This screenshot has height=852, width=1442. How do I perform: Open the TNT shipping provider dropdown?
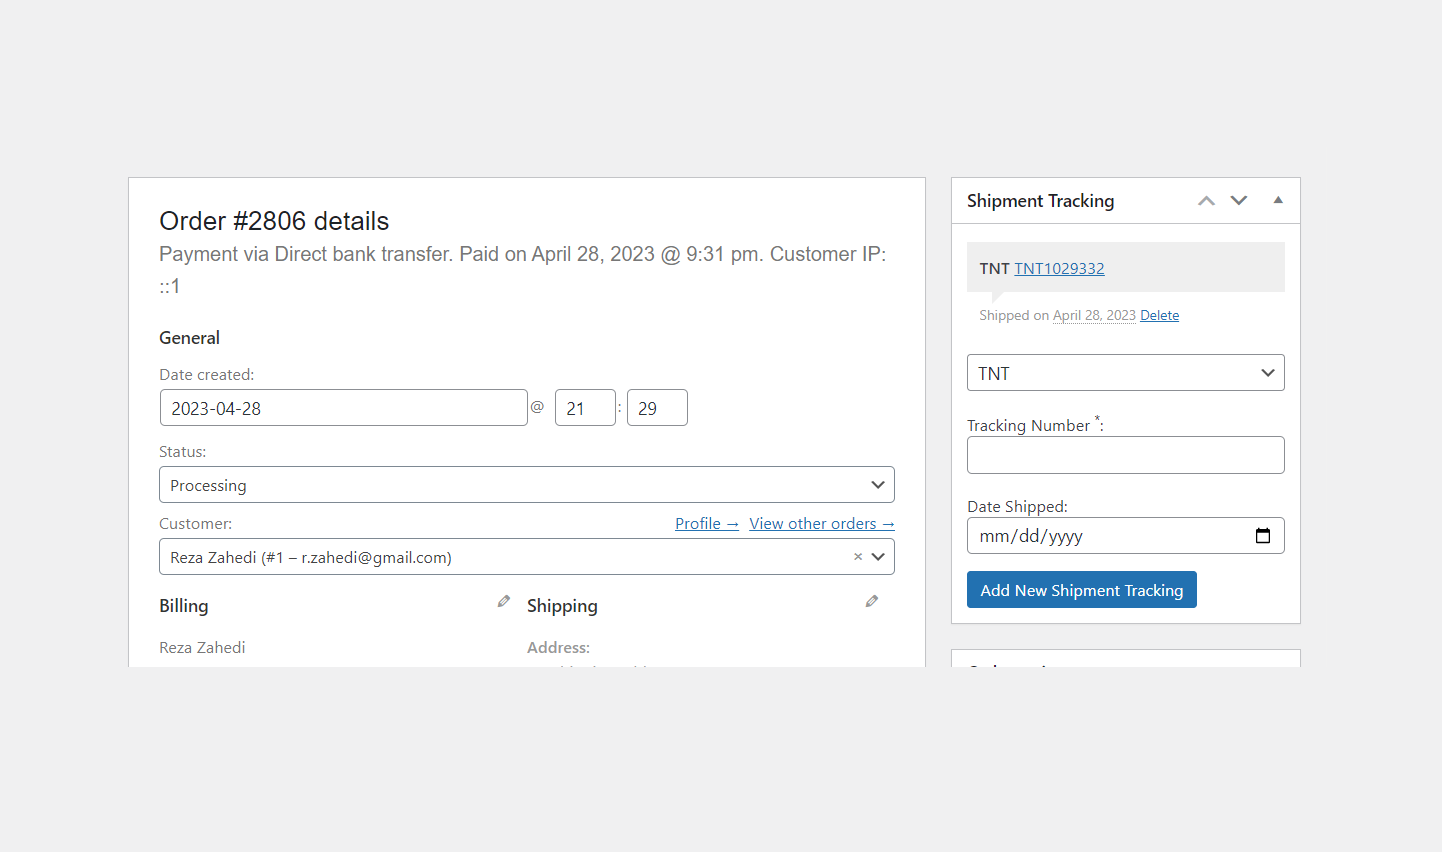tap(1126, 373)
